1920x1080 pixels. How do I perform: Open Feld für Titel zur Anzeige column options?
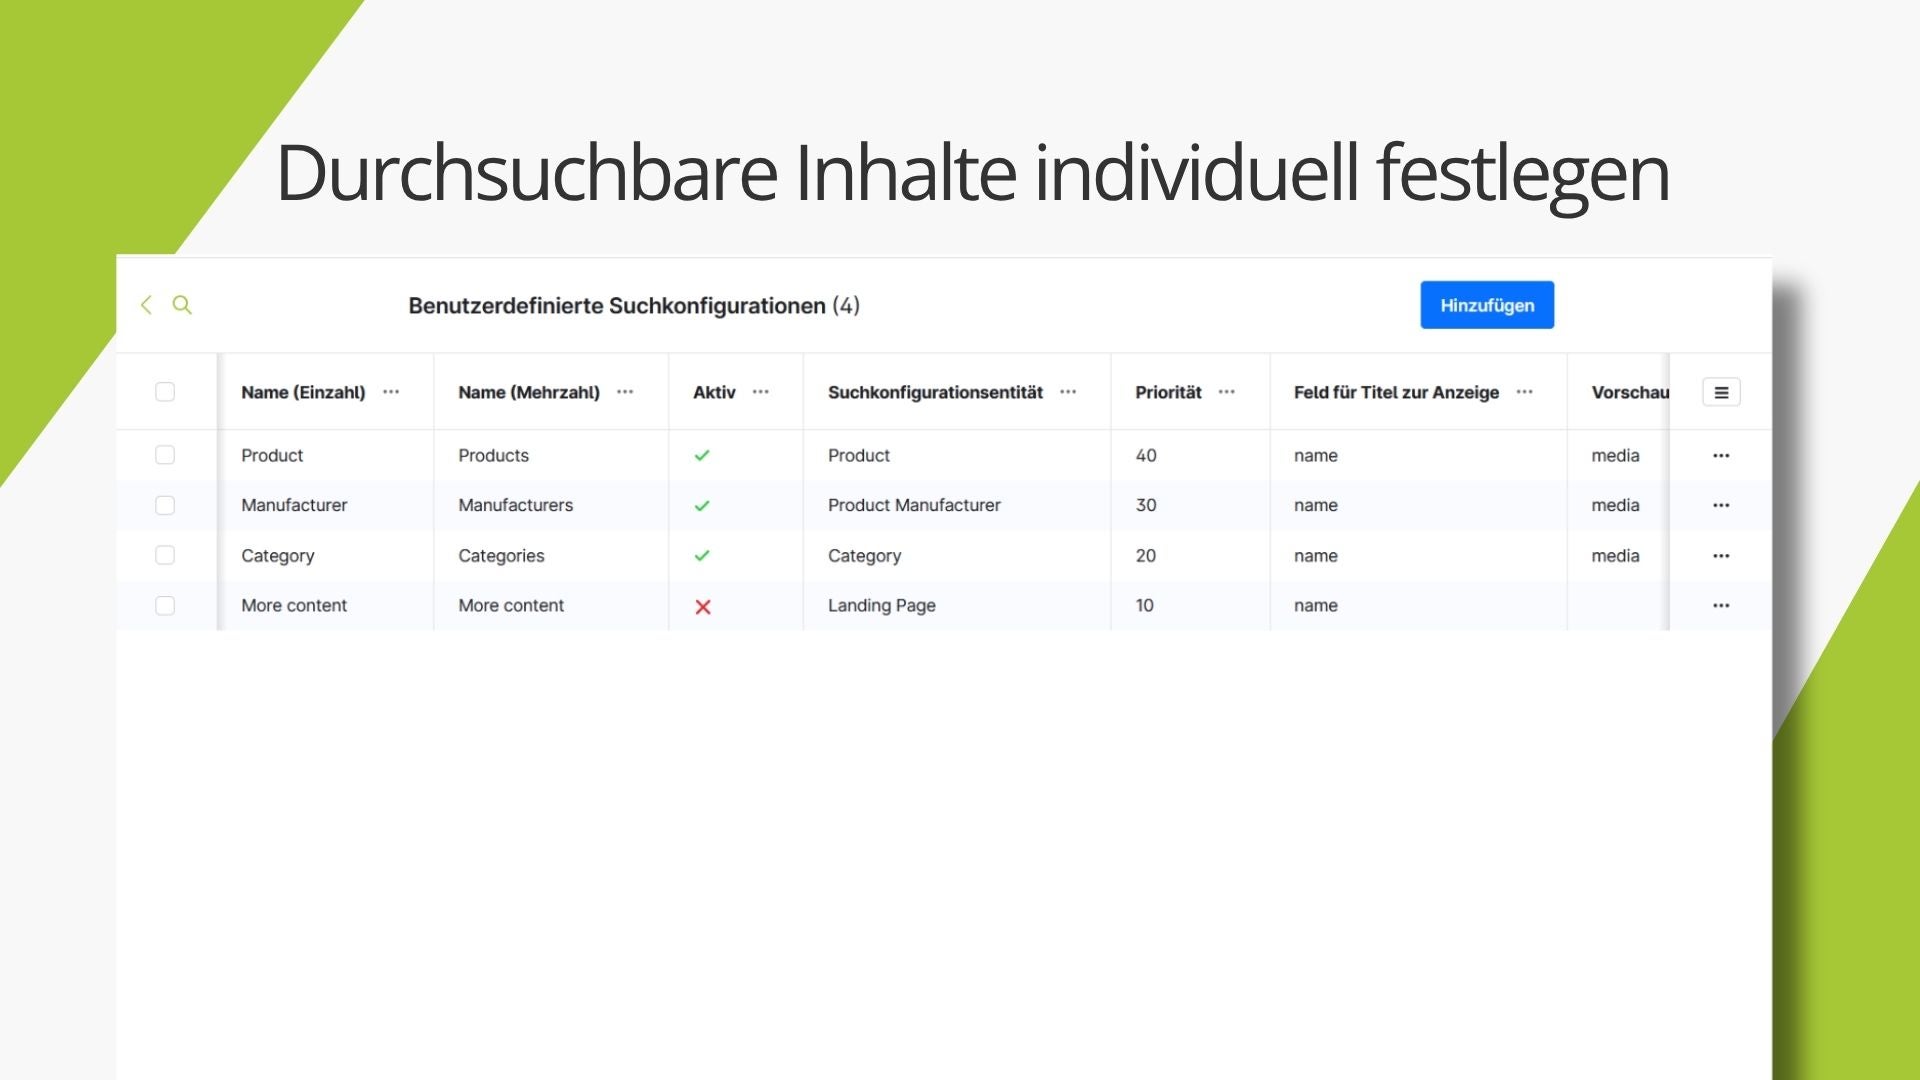click(x=1525, y=392)
